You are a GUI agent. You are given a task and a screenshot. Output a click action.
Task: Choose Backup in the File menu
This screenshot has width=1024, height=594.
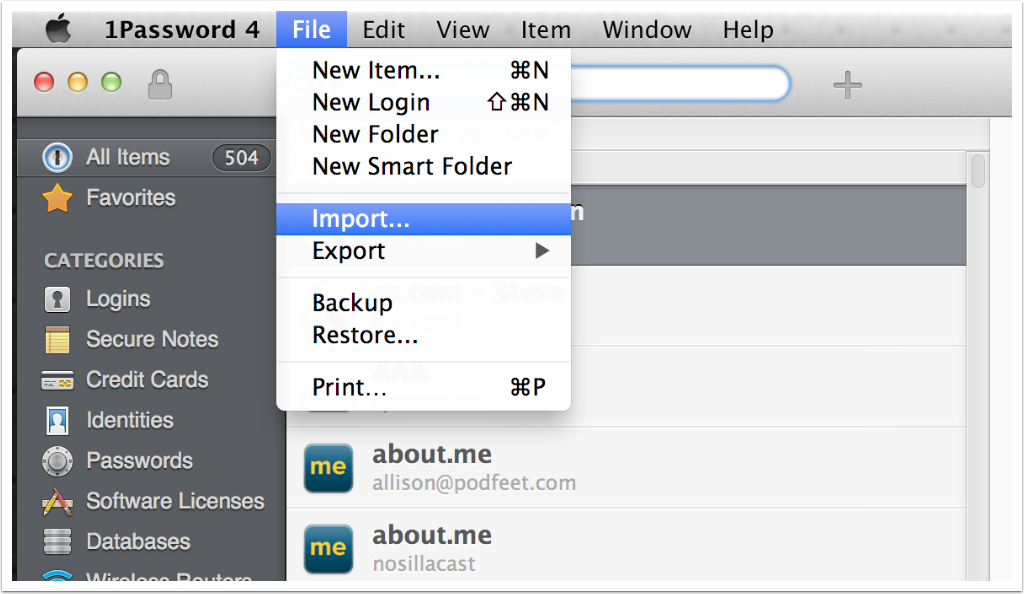pyautogui.click(x=352, y=303)
